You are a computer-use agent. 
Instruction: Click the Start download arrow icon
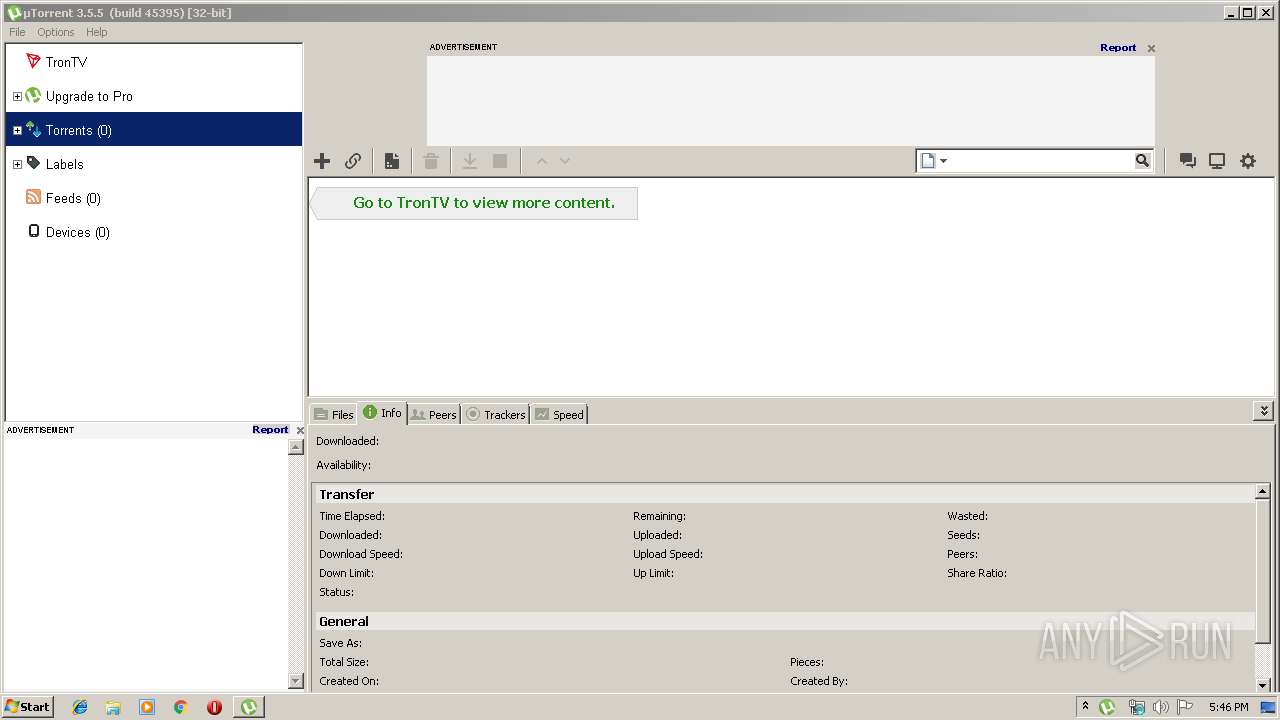tap(469, 161)
